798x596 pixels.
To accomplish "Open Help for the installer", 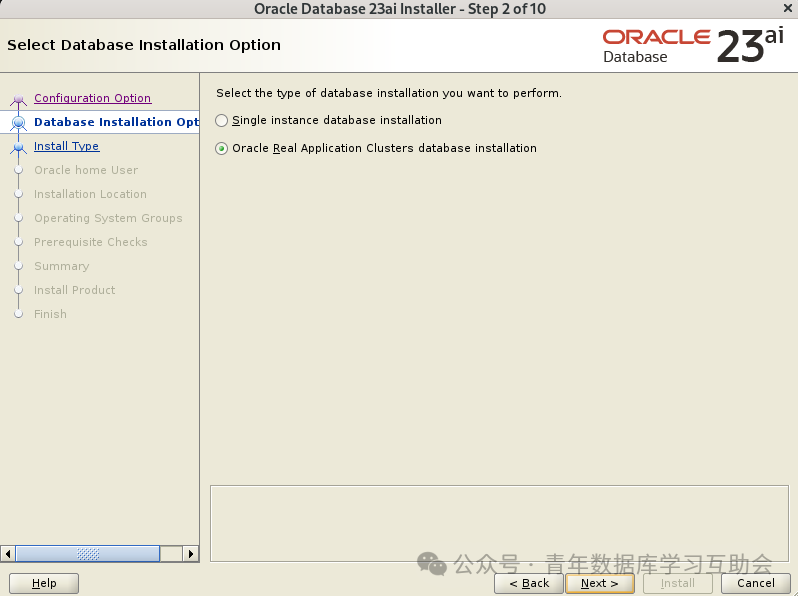I will pos(44,583).
